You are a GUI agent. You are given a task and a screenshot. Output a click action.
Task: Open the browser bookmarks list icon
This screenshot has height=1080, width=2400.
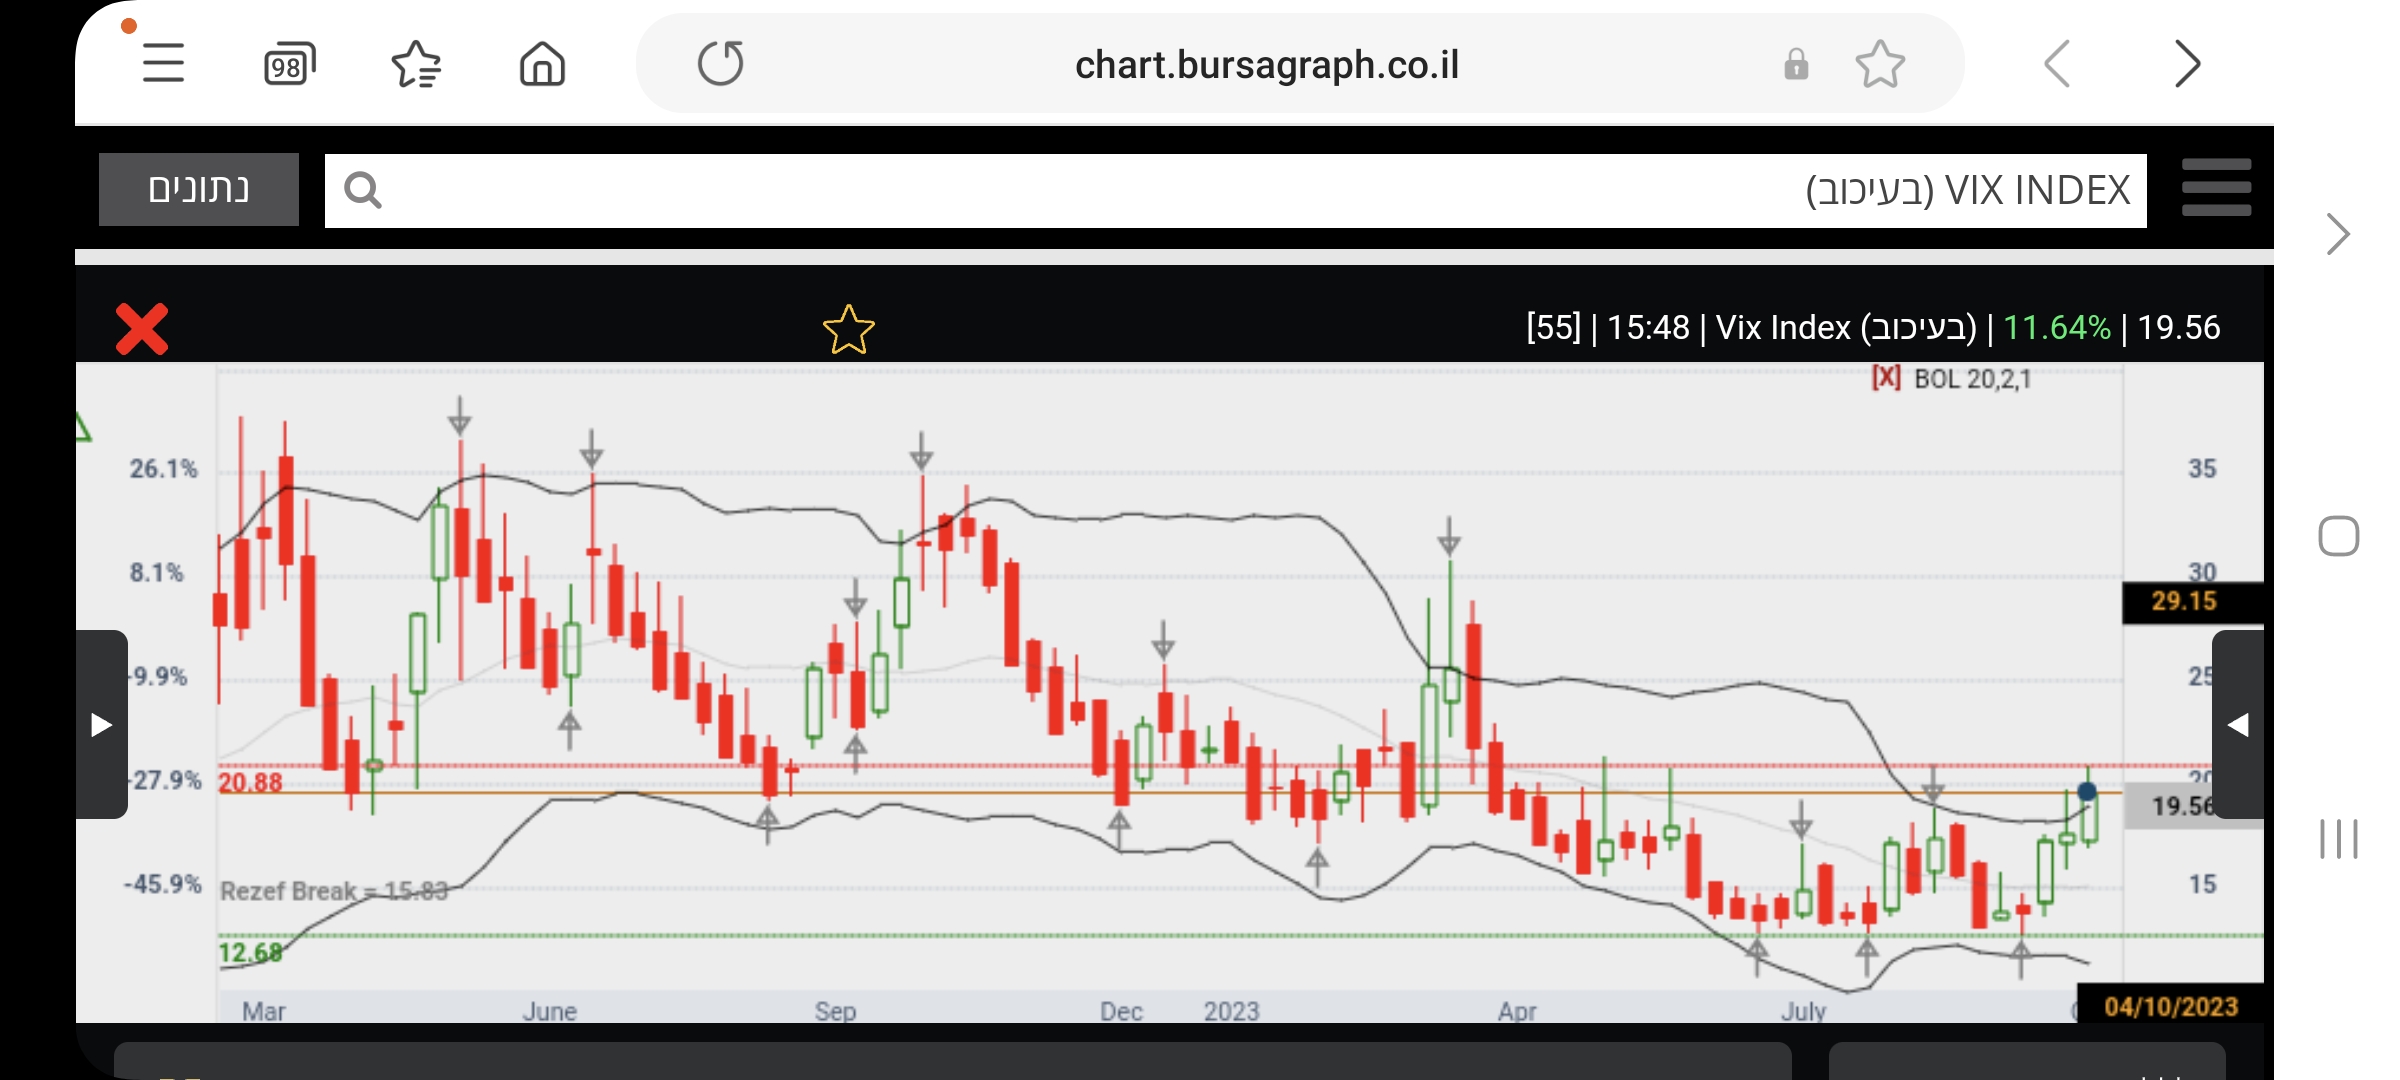click(416, 65)
